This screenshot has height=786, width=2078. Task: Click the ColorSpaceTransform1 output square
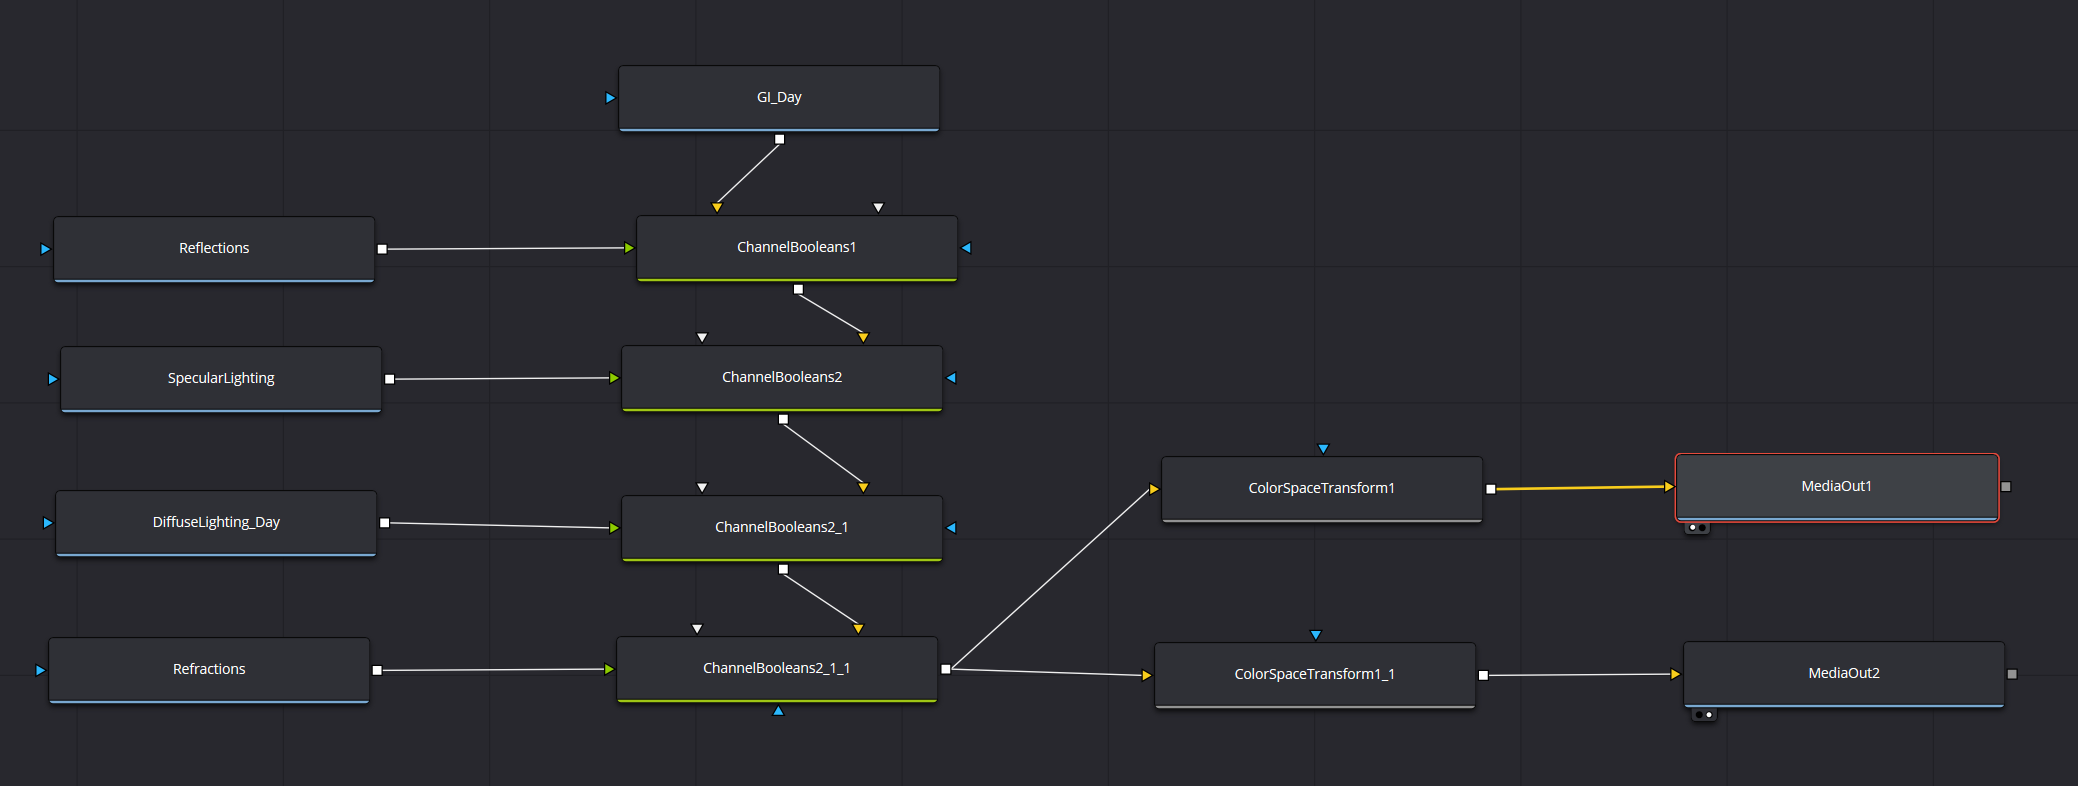click(1491, 489)
